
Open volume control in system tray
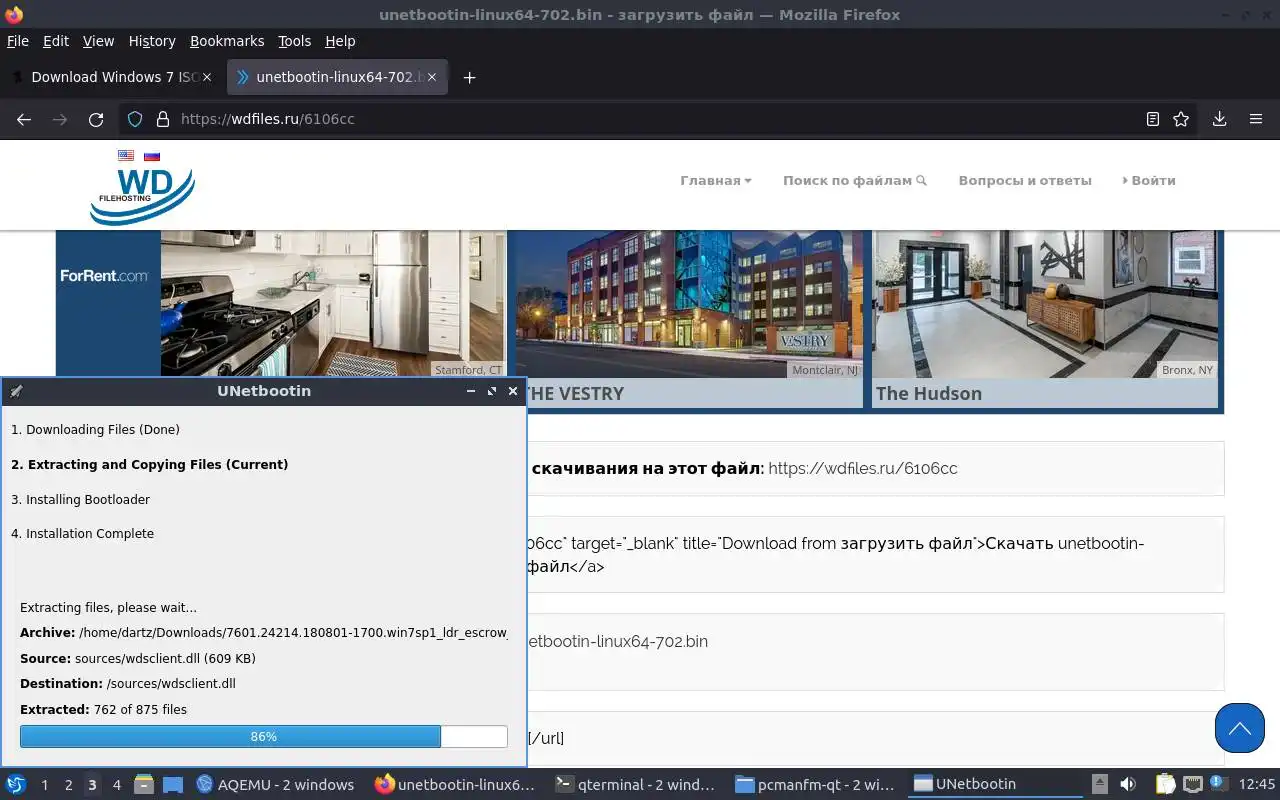pyautogui.click(x=1128, y=784)
